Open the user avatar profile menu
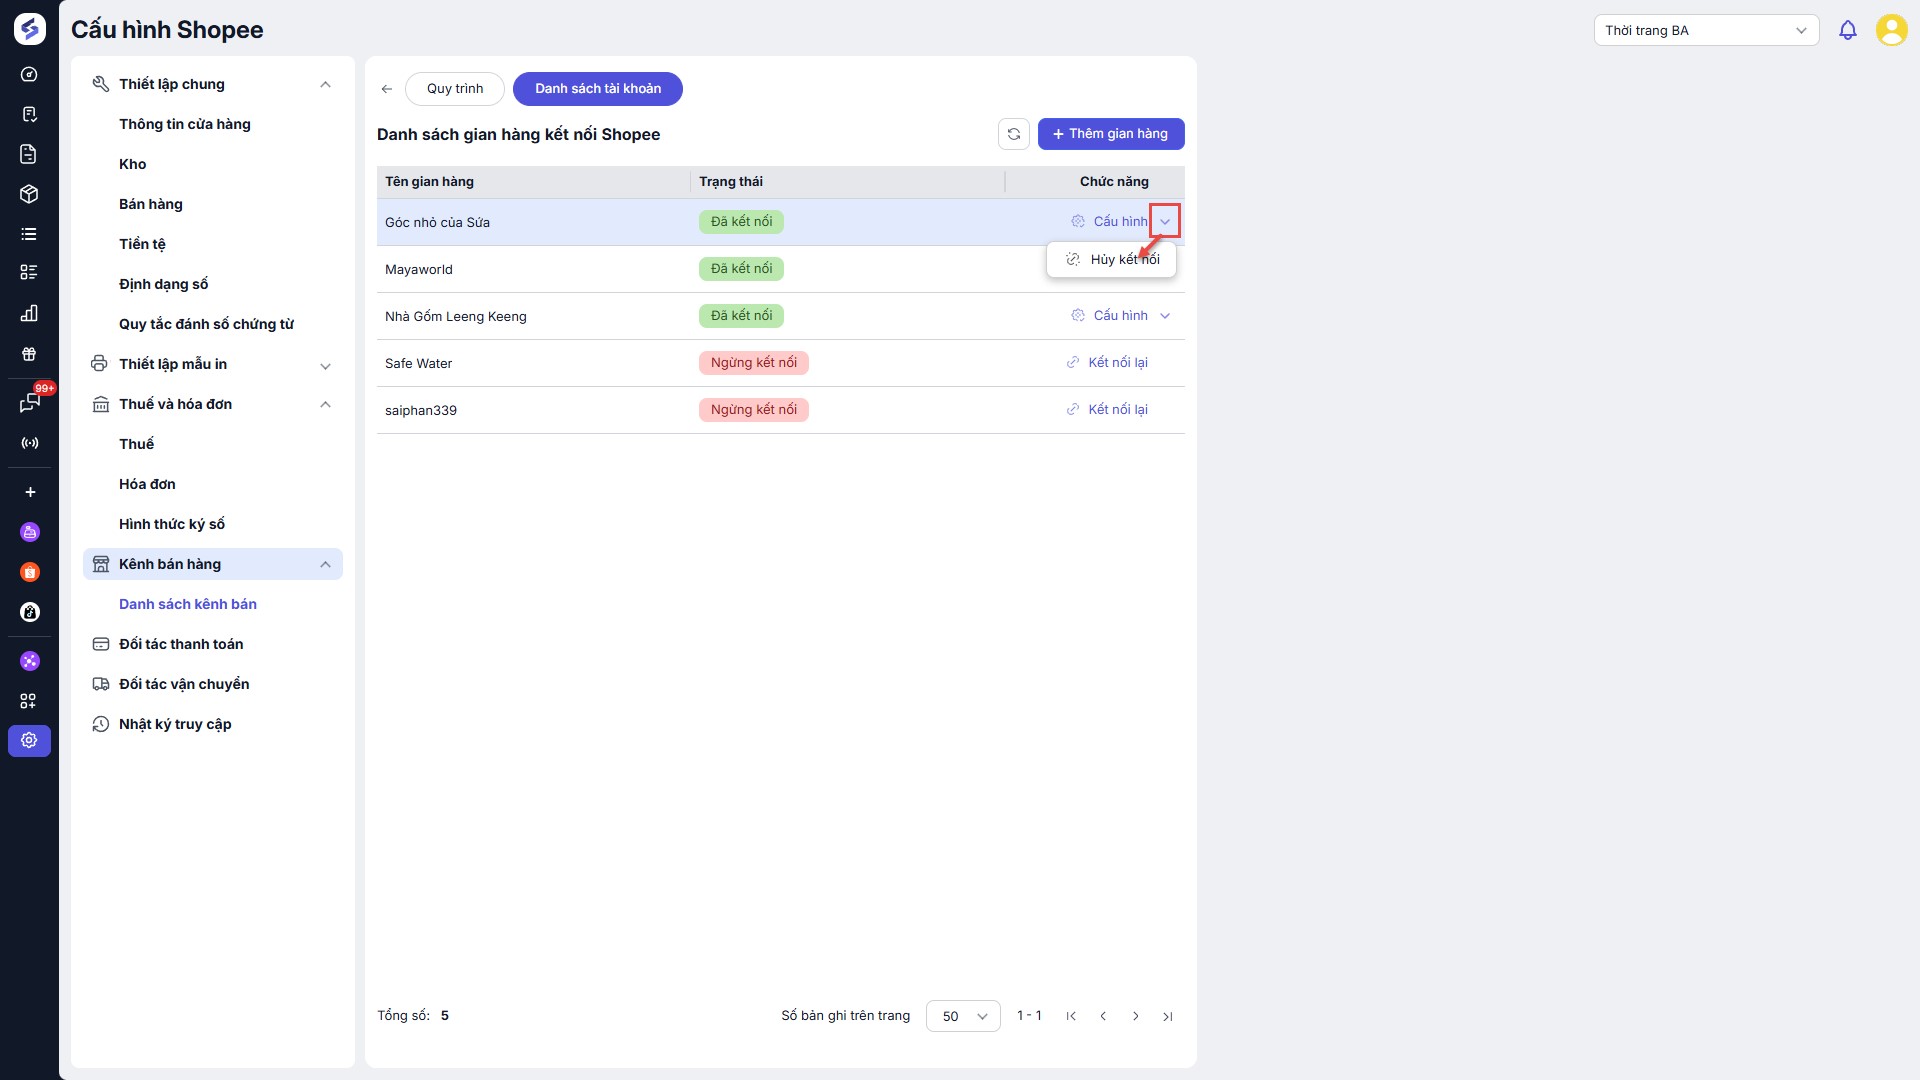This screenshot has height=1080, width=1920. [x=1891, y=30]
